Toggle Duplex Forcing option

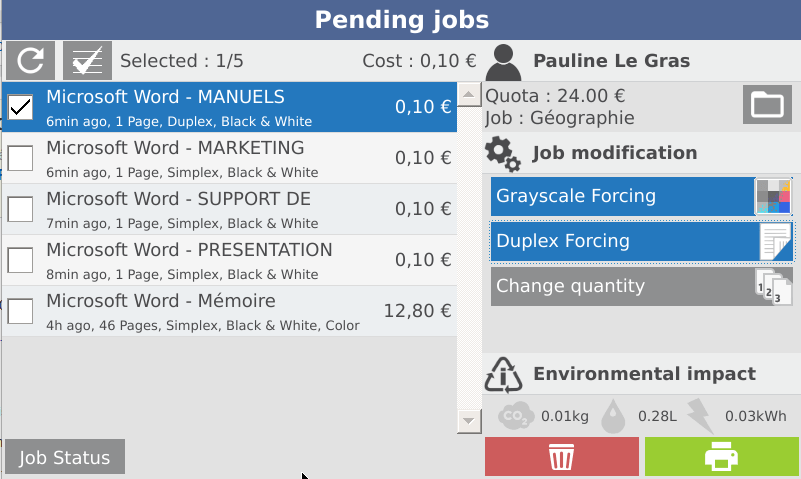[x=642, y=241]
